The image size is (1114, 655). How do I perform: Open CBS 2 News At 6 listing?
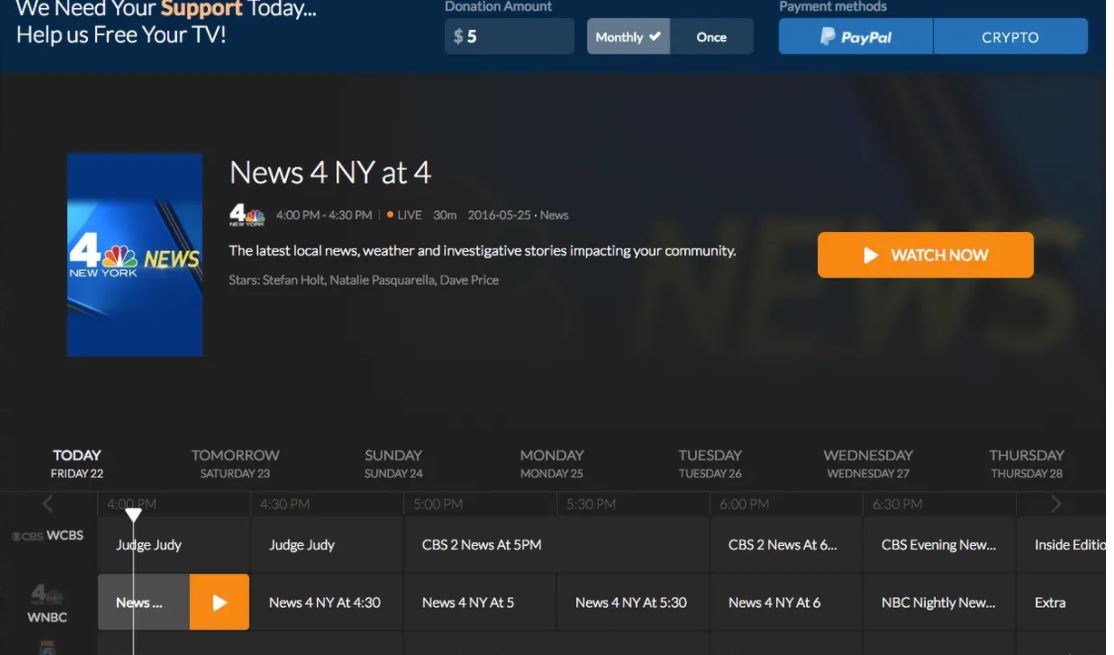(786, 545)
